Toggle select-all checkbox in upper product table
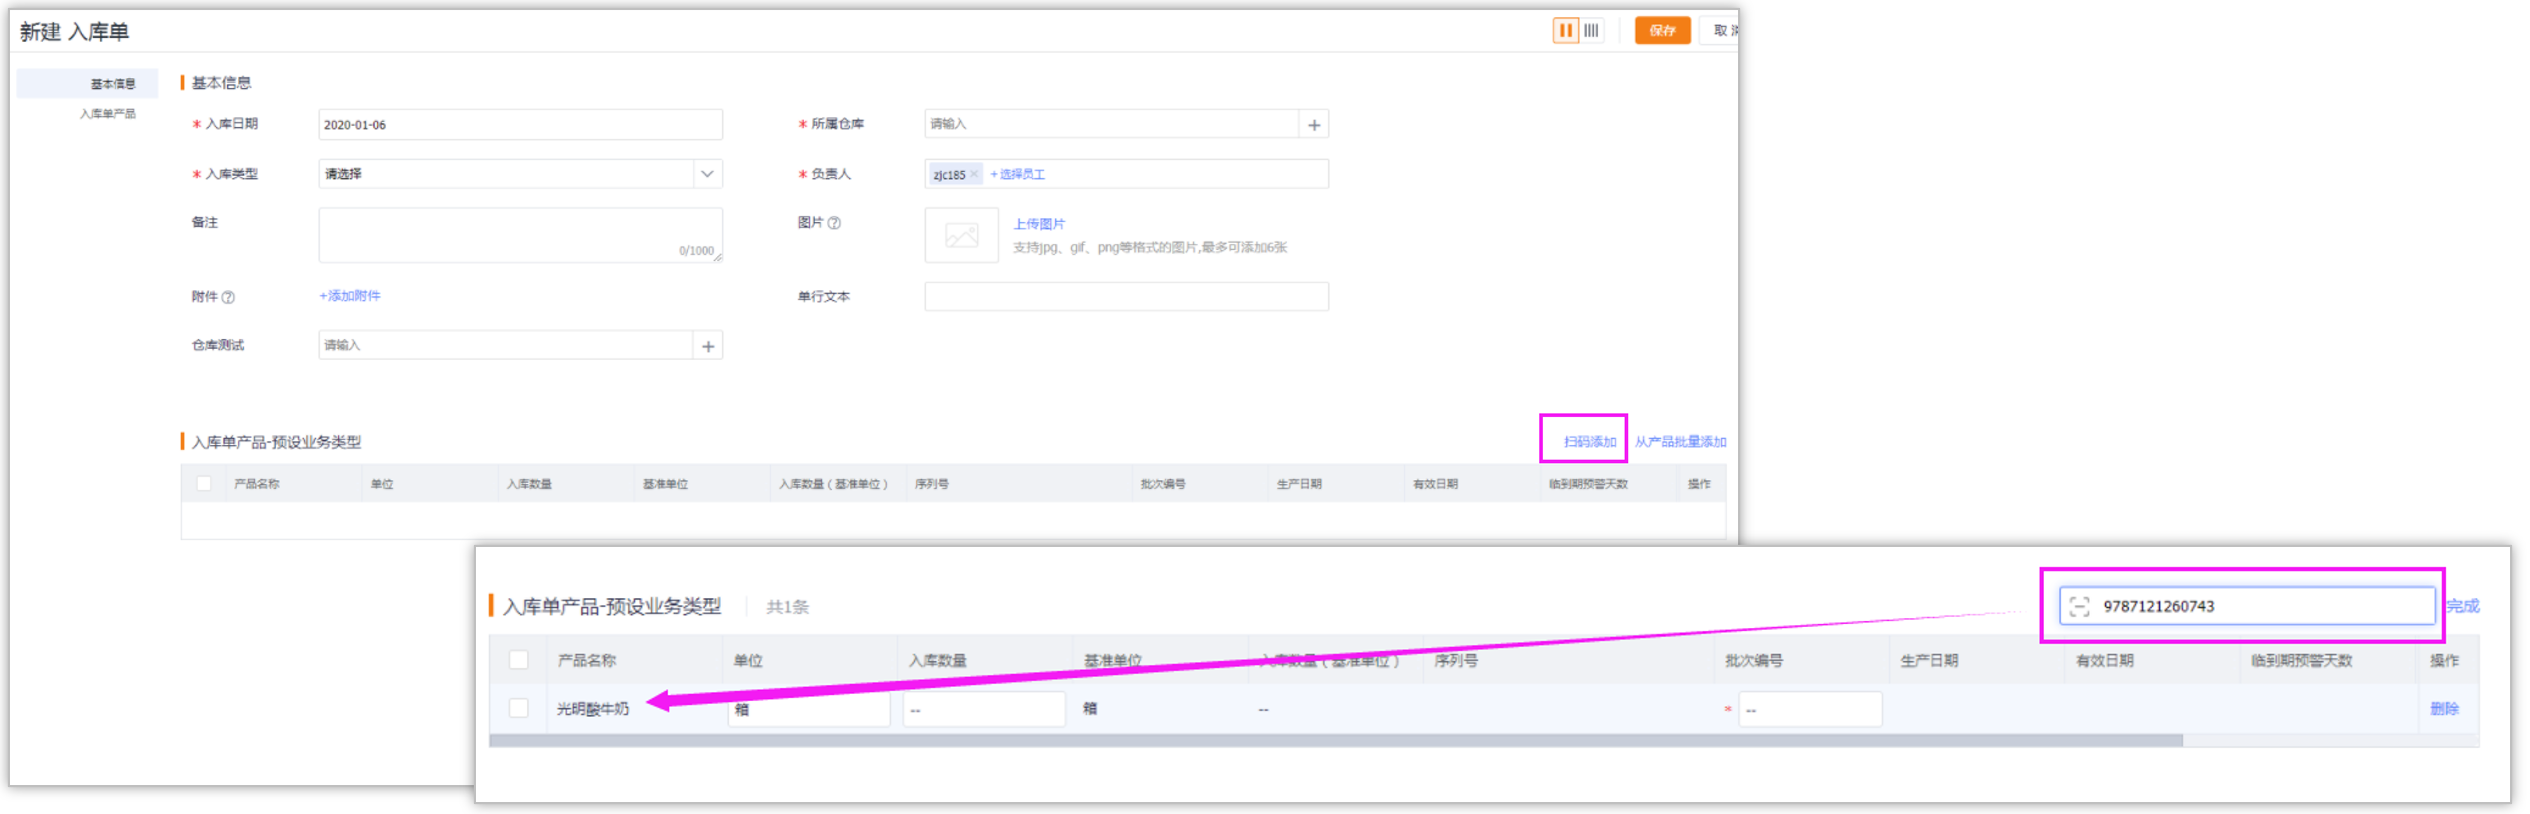 click(204, 484)
